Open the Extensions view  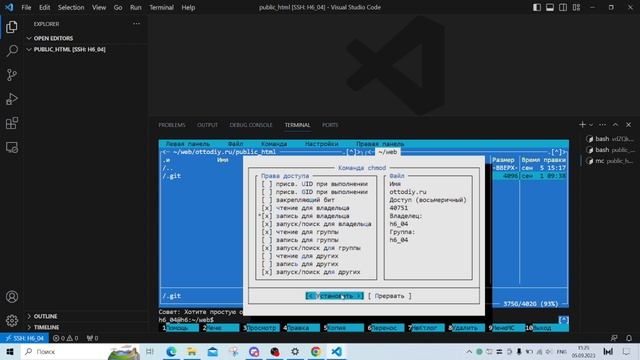coord(12,123)
